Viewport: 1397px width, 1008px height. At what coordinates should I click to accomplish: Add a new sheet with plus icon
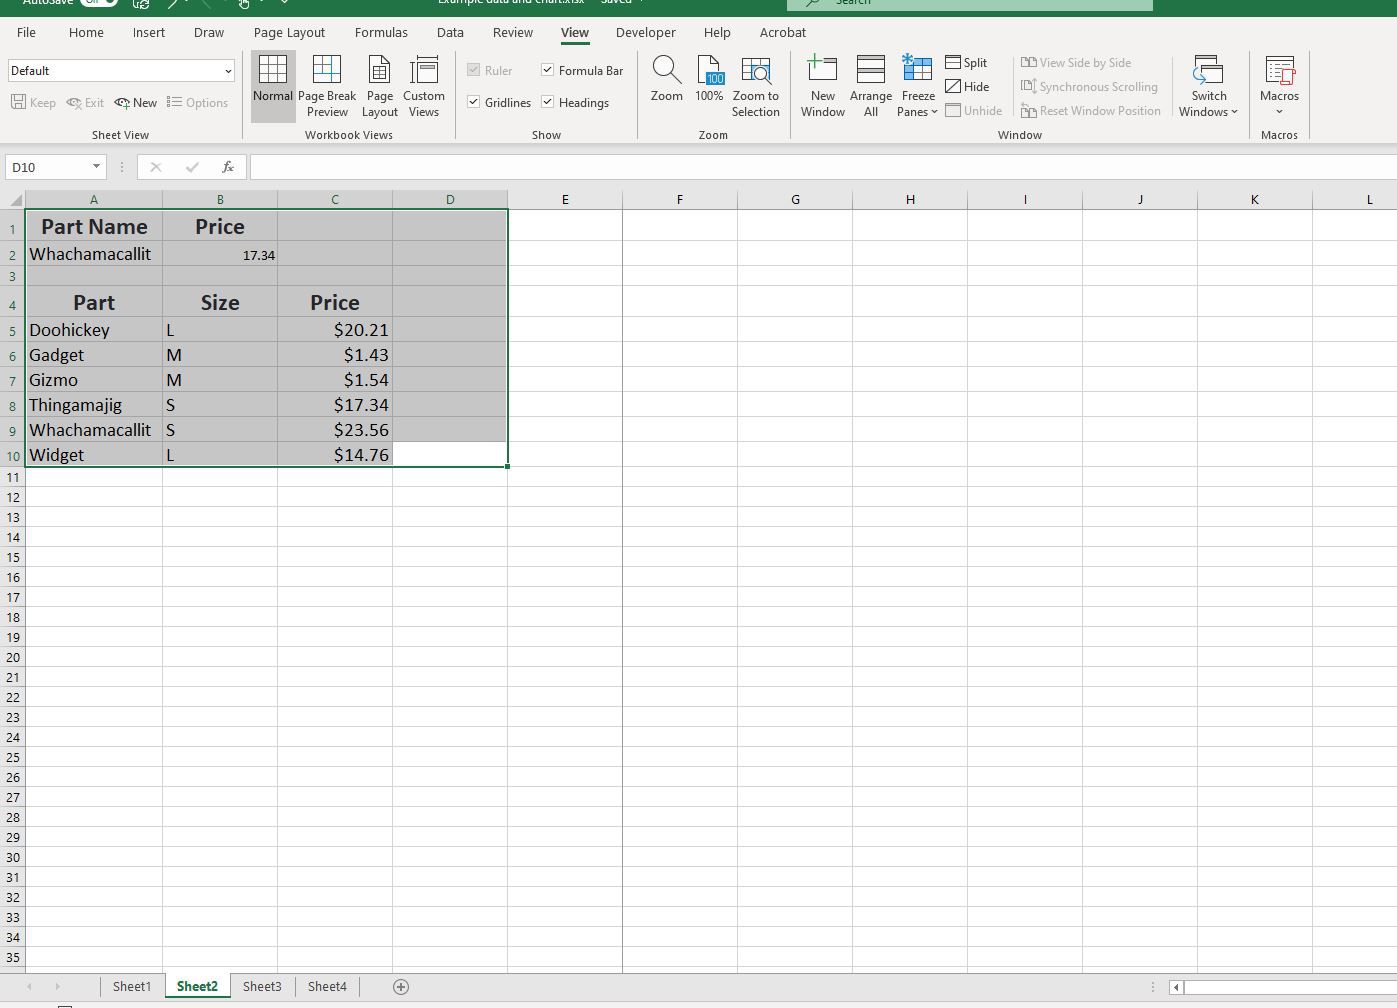click(401, 987)
